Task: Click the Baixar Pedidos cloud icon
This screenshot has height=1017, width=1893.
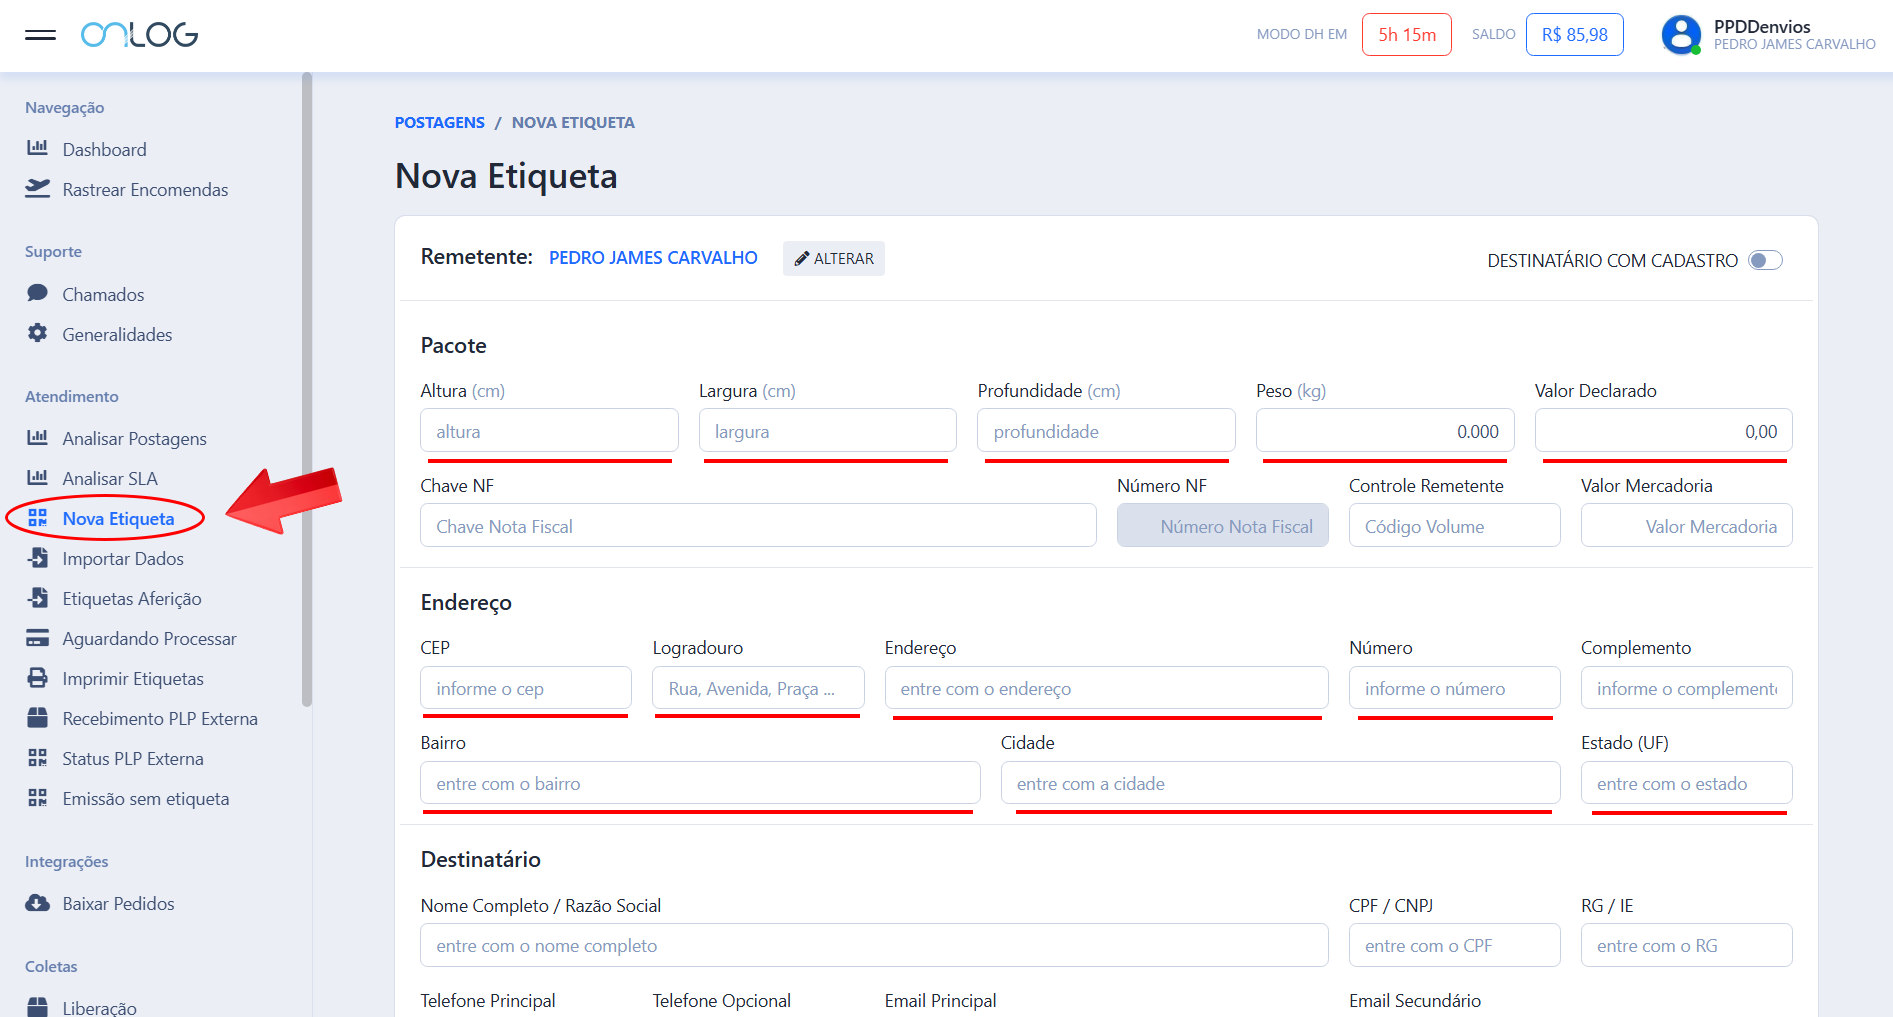Action: click(37, 903)
